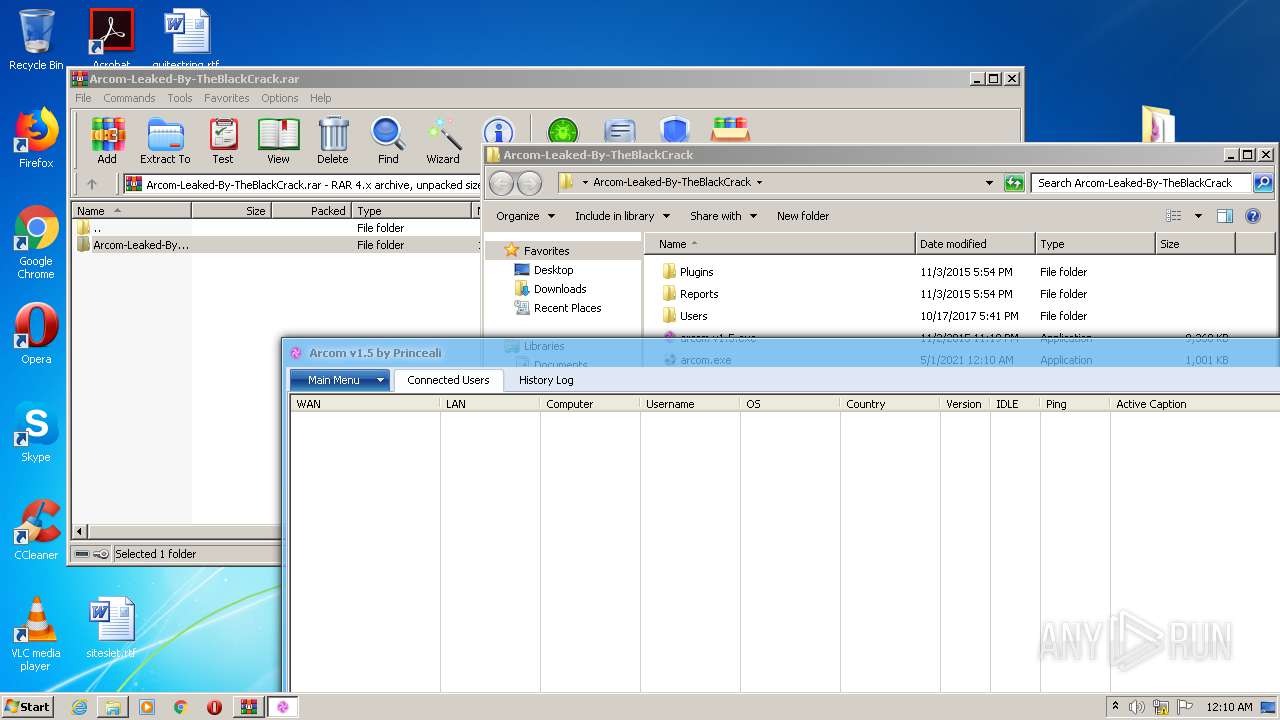The image size is (1280, 720).
Task: Click the Explorer back navigation arrow
Action: pos(501,183)
